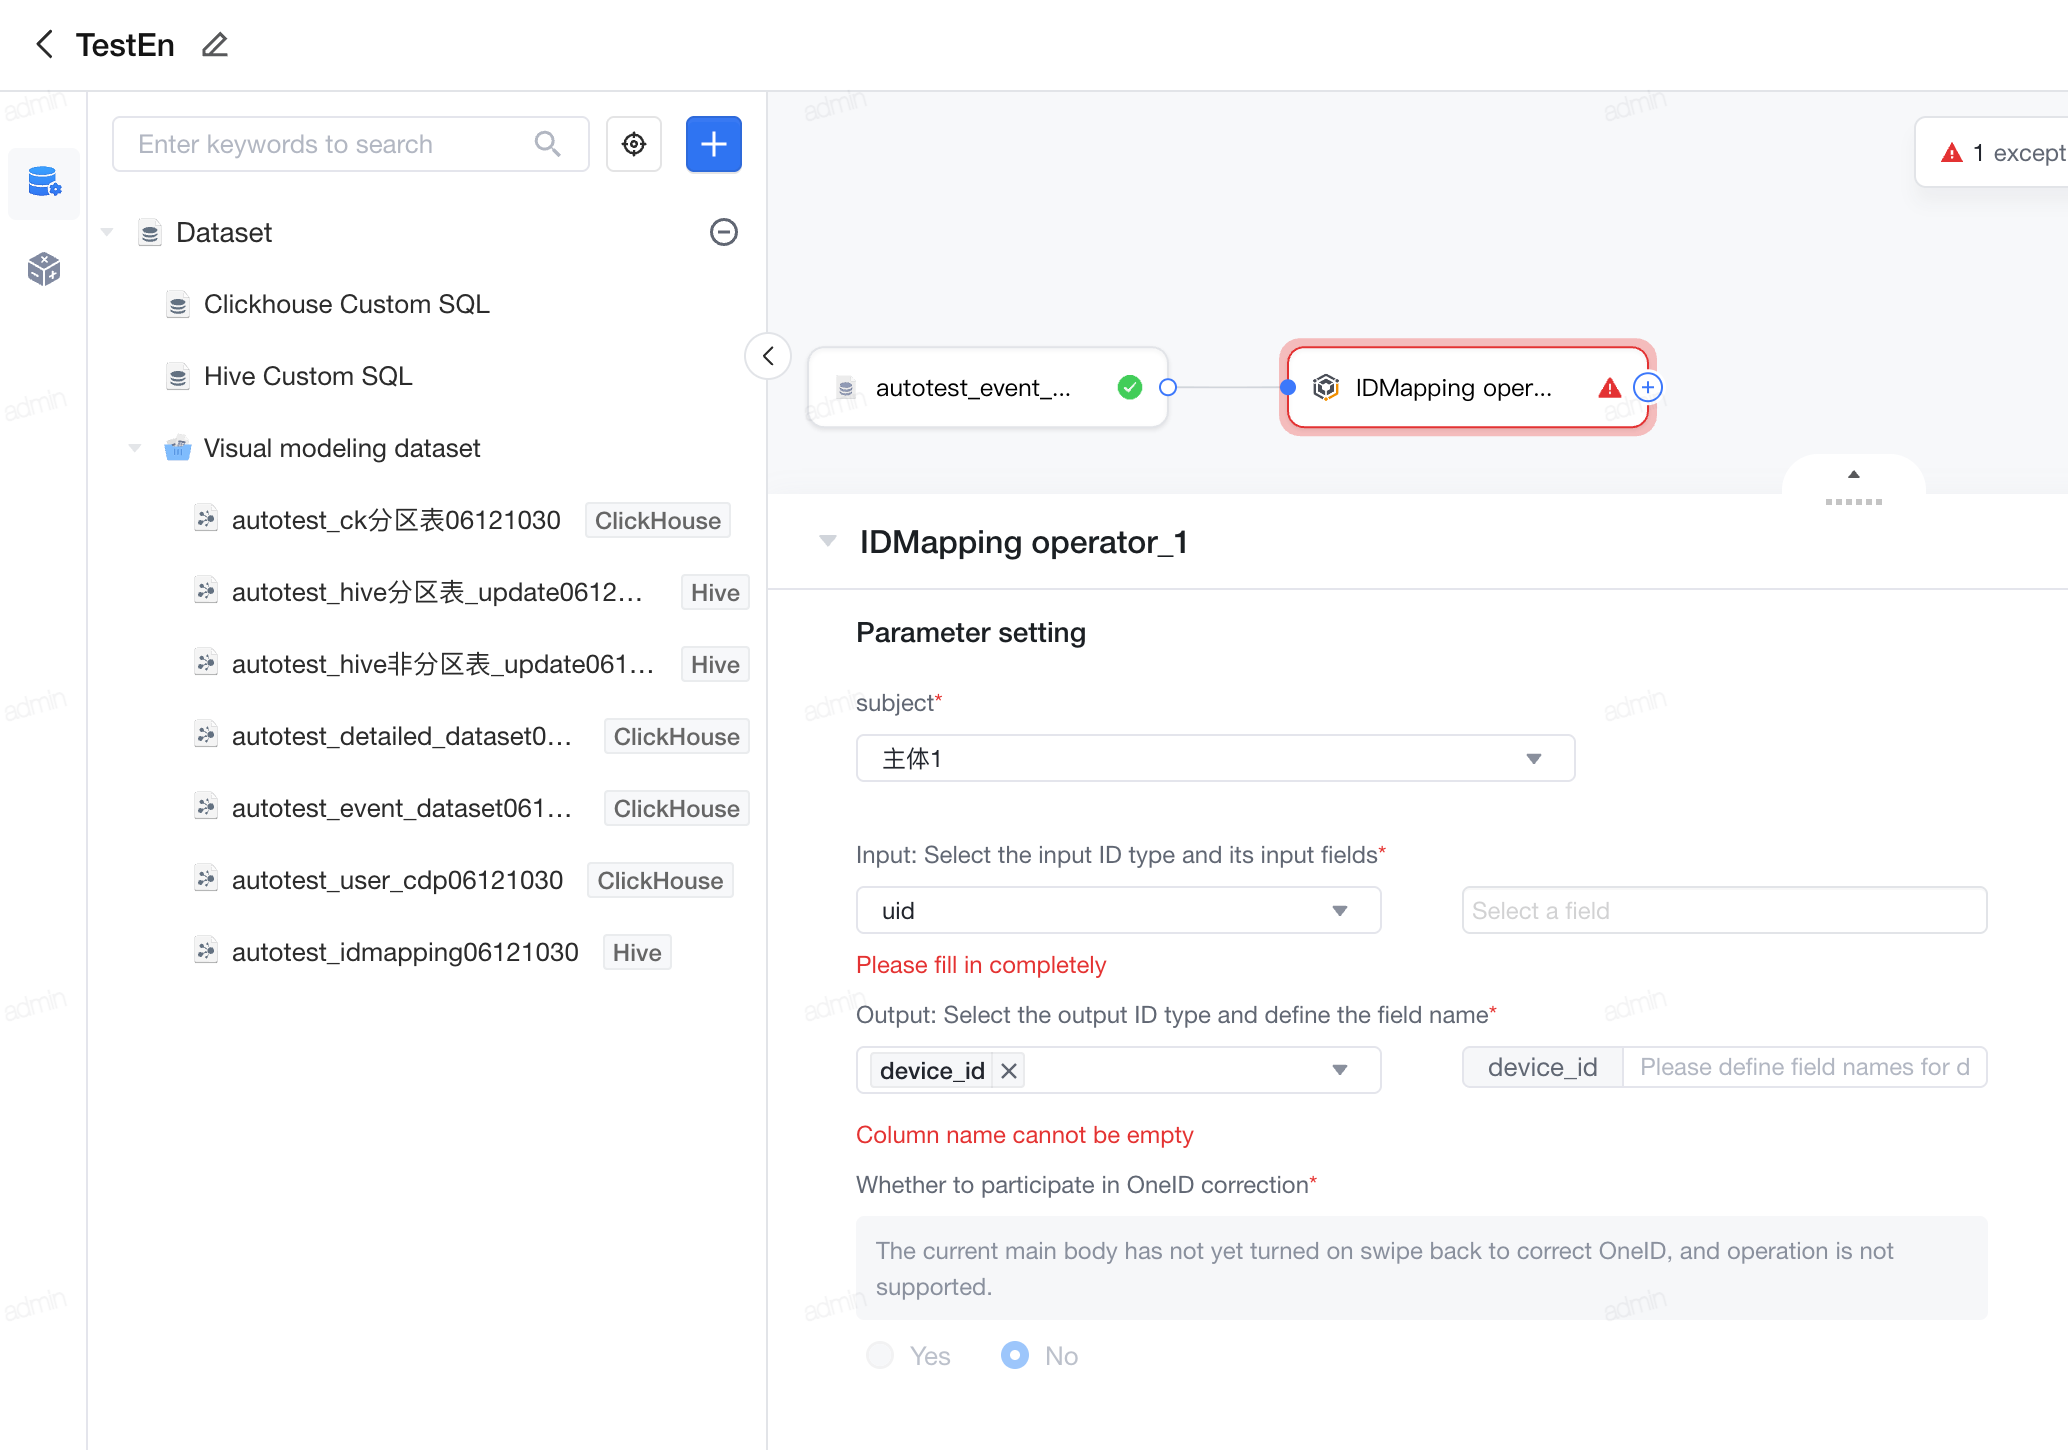Open the subject dropdown showing 主体1
This screenshot has height=1450, width=2068.
(1215, 758)
